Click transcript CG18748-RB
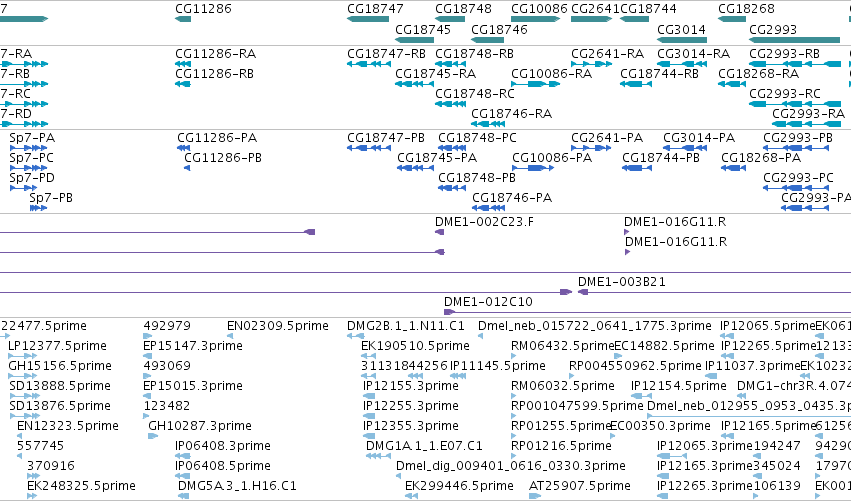This screenshot has height=501, width=851. (x=474, y=54)
